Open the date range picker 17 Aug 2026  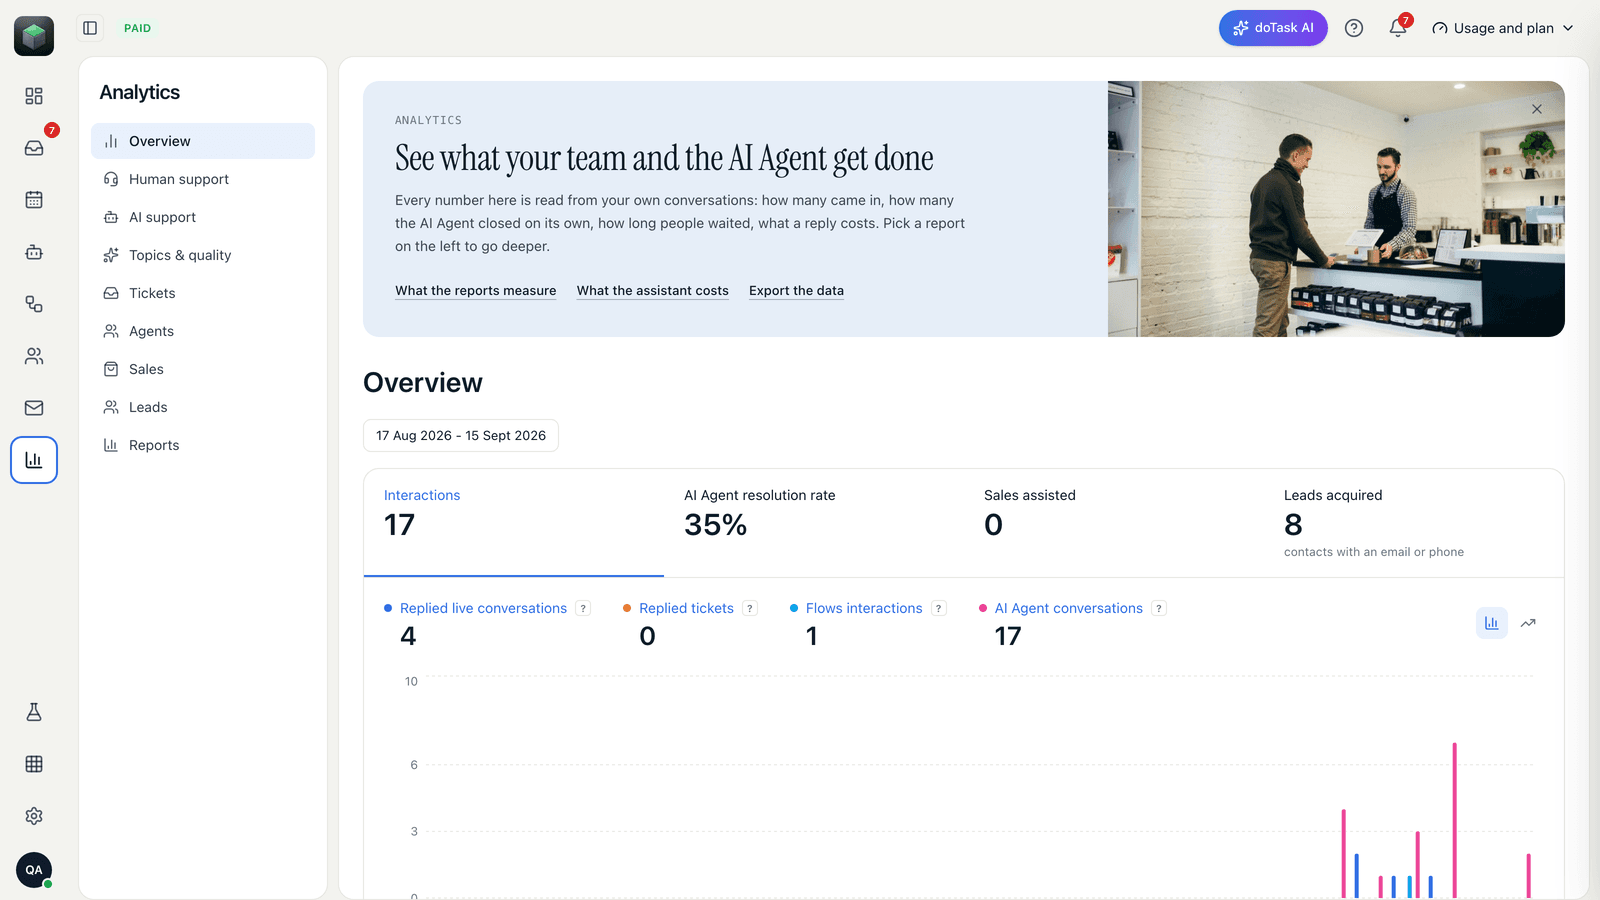[x=461, y=435]
